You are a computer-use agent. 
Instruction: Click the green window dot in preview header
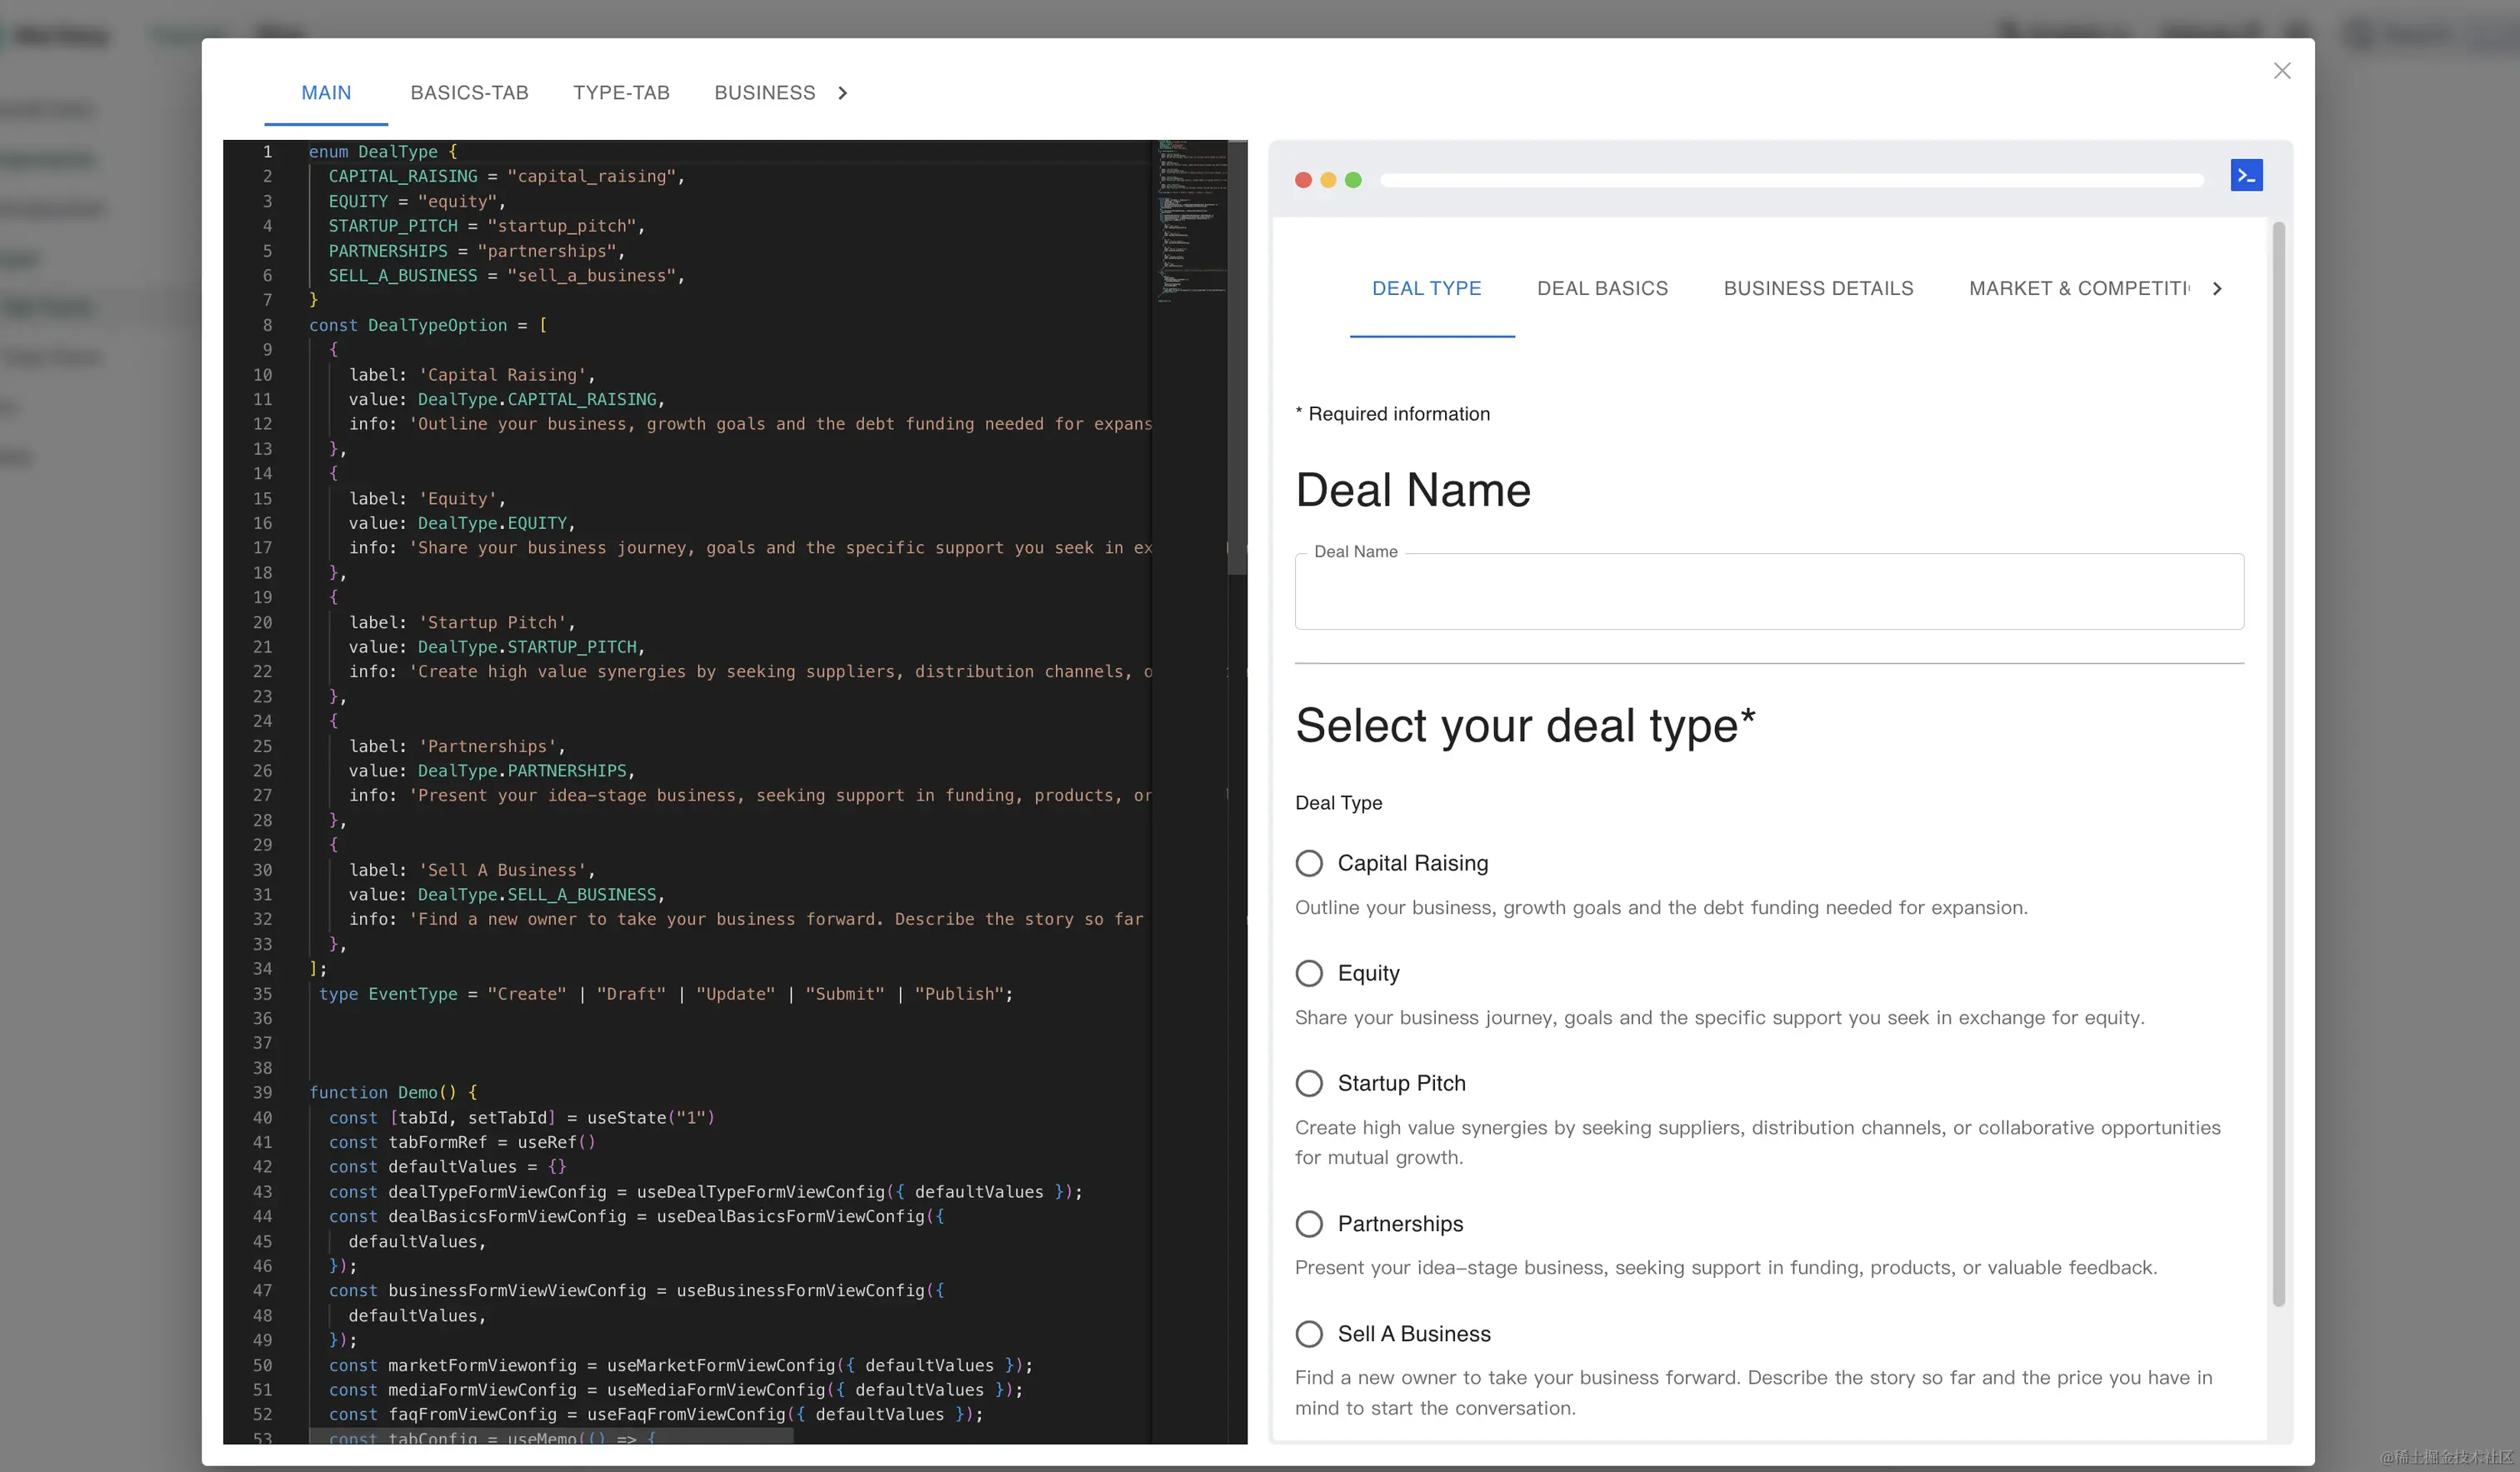click(x=1353, y=180)
